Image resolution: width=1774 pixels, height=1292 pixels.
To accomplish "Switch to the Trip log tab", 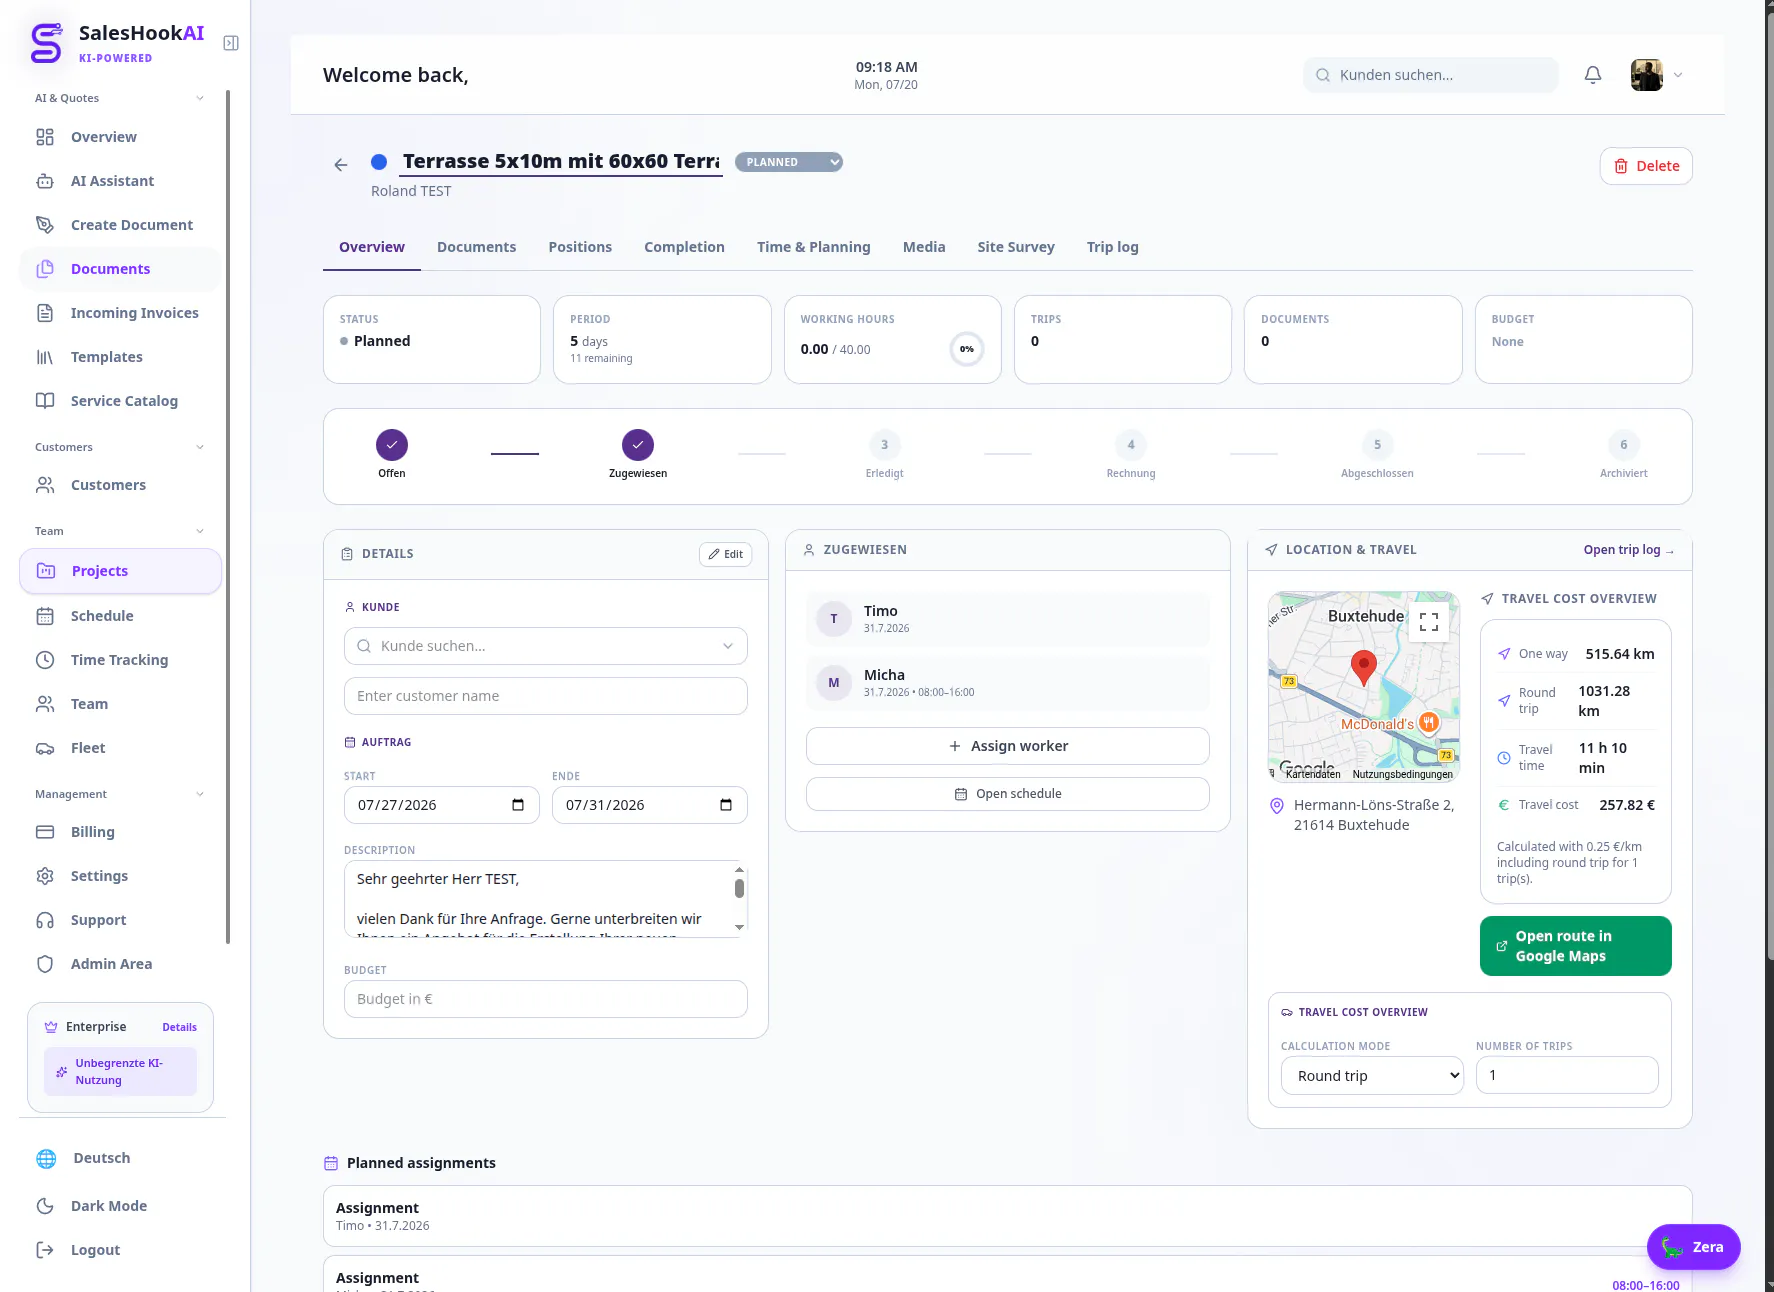I will point(1113,247).
